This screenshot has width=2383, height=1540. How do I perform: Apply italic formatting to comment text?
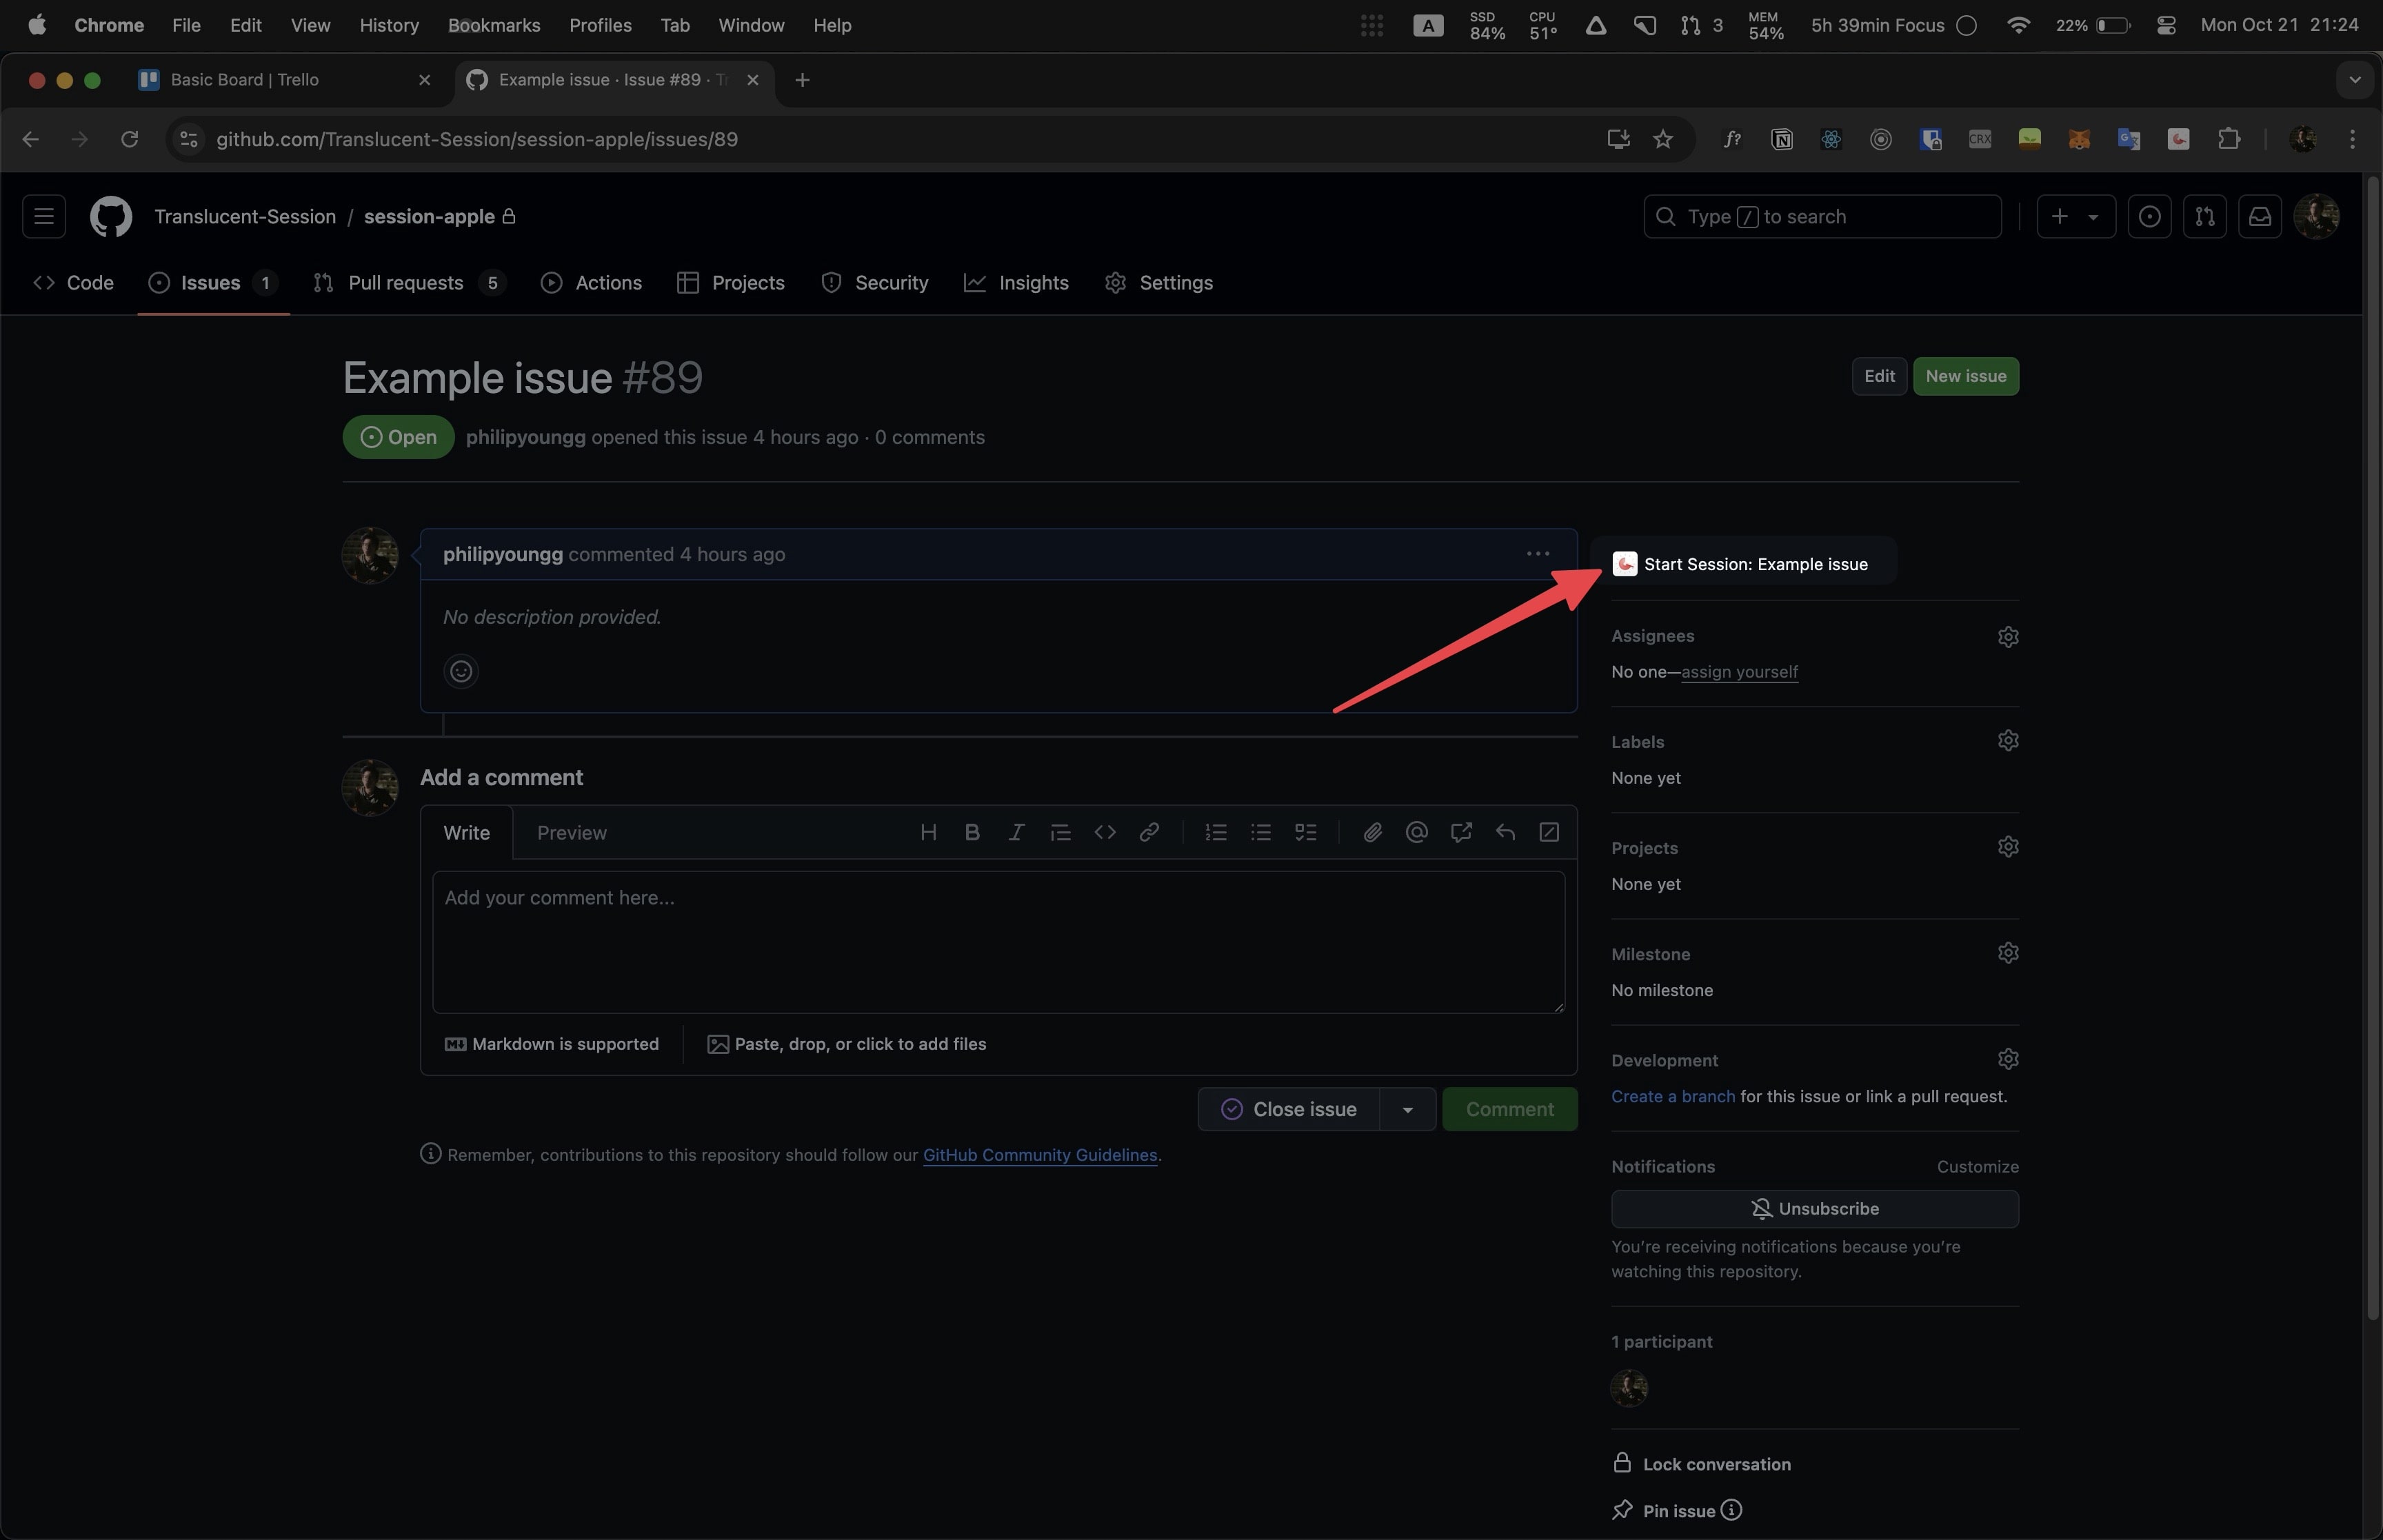(1017, 832)
